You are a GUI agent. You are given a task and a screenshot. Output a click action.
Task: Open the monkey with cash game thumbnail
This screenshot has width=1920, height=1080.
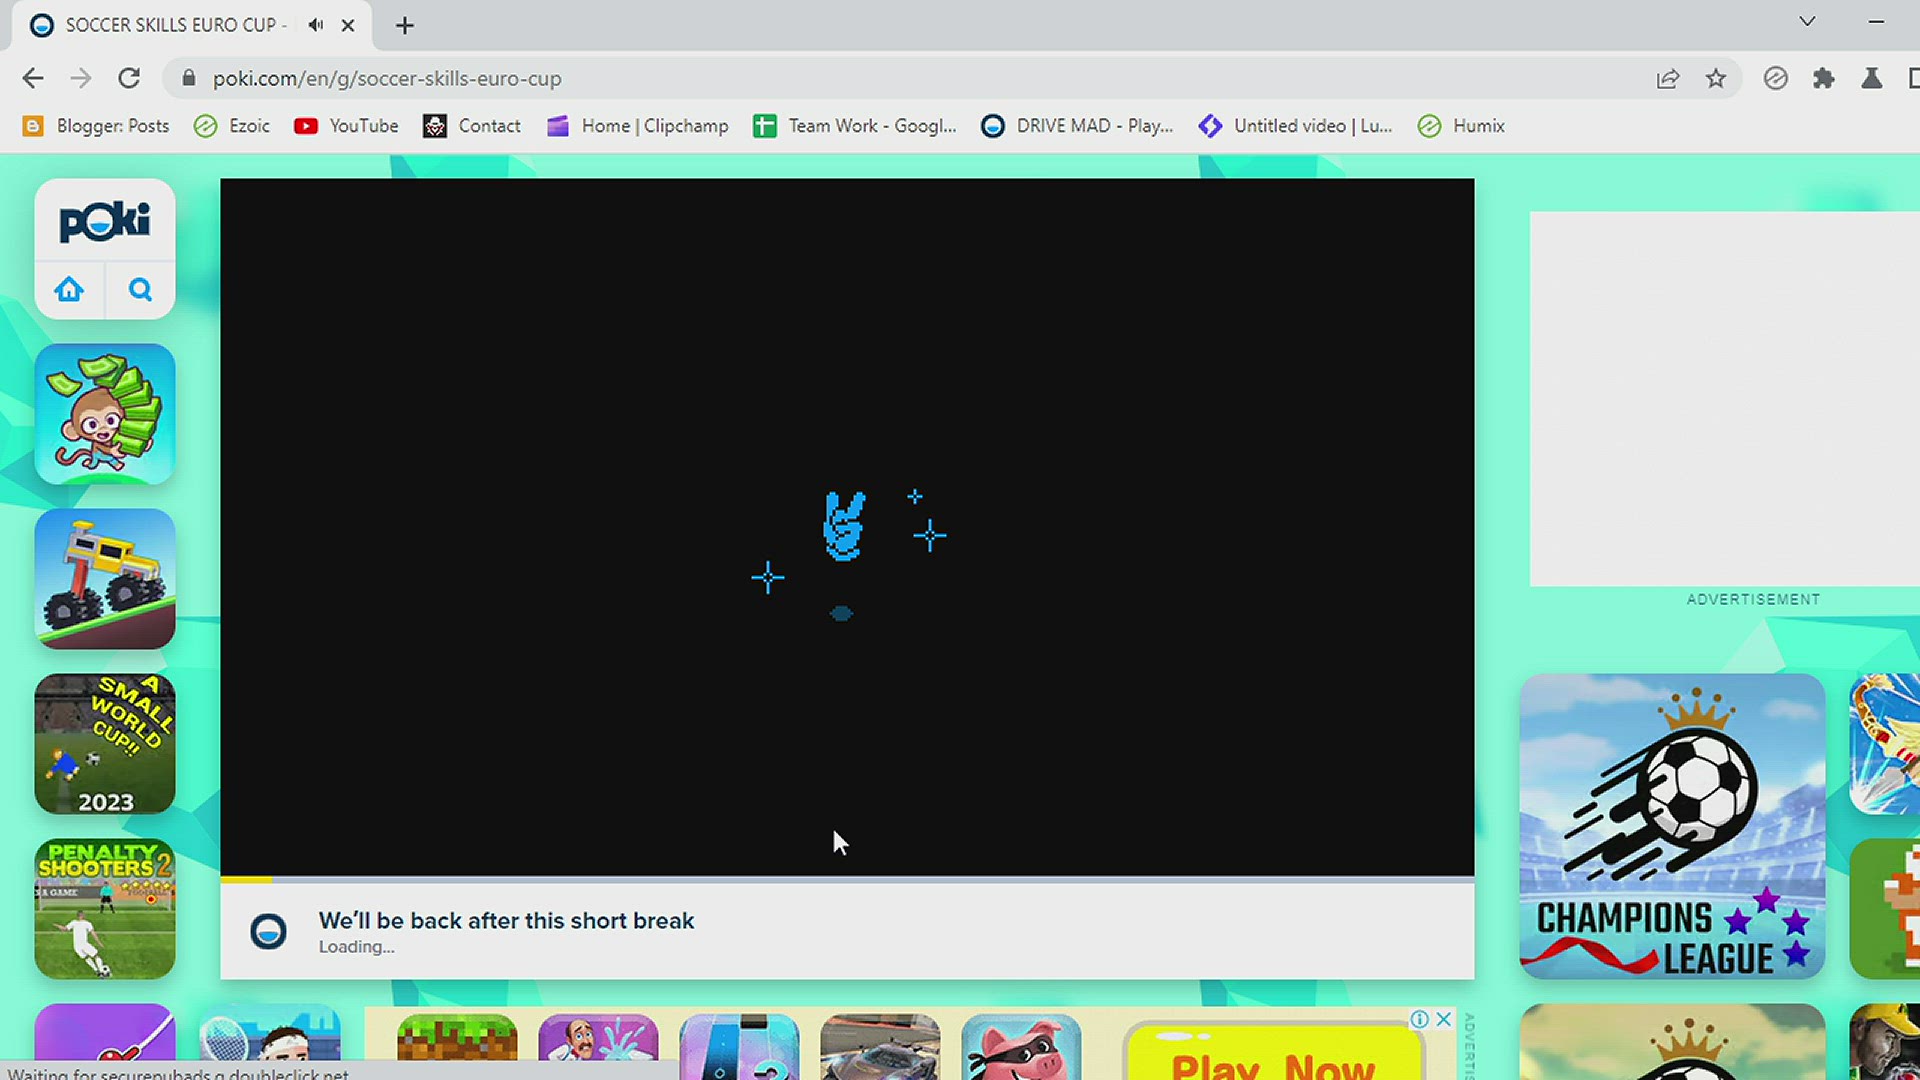click(105, 414)
